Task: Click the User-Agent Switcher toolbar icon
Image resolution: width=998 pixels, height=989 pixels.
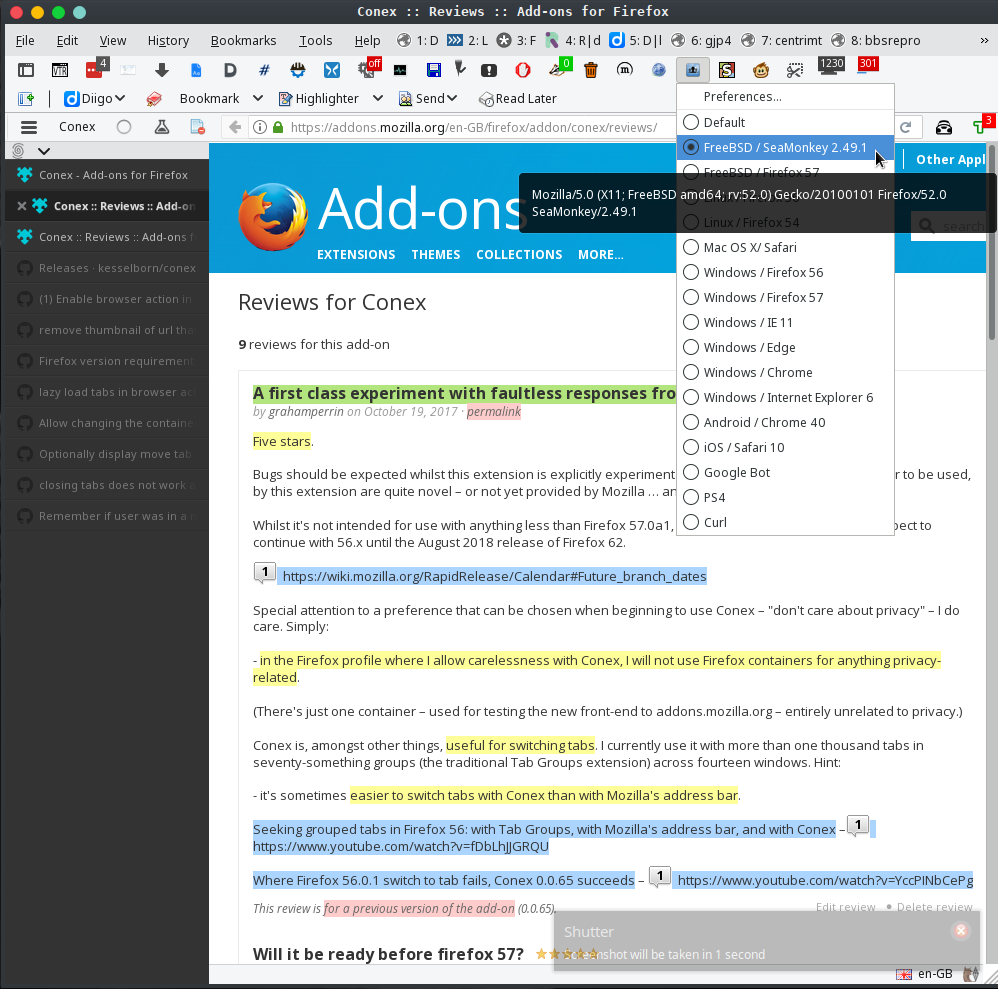Action: point(692,69)
